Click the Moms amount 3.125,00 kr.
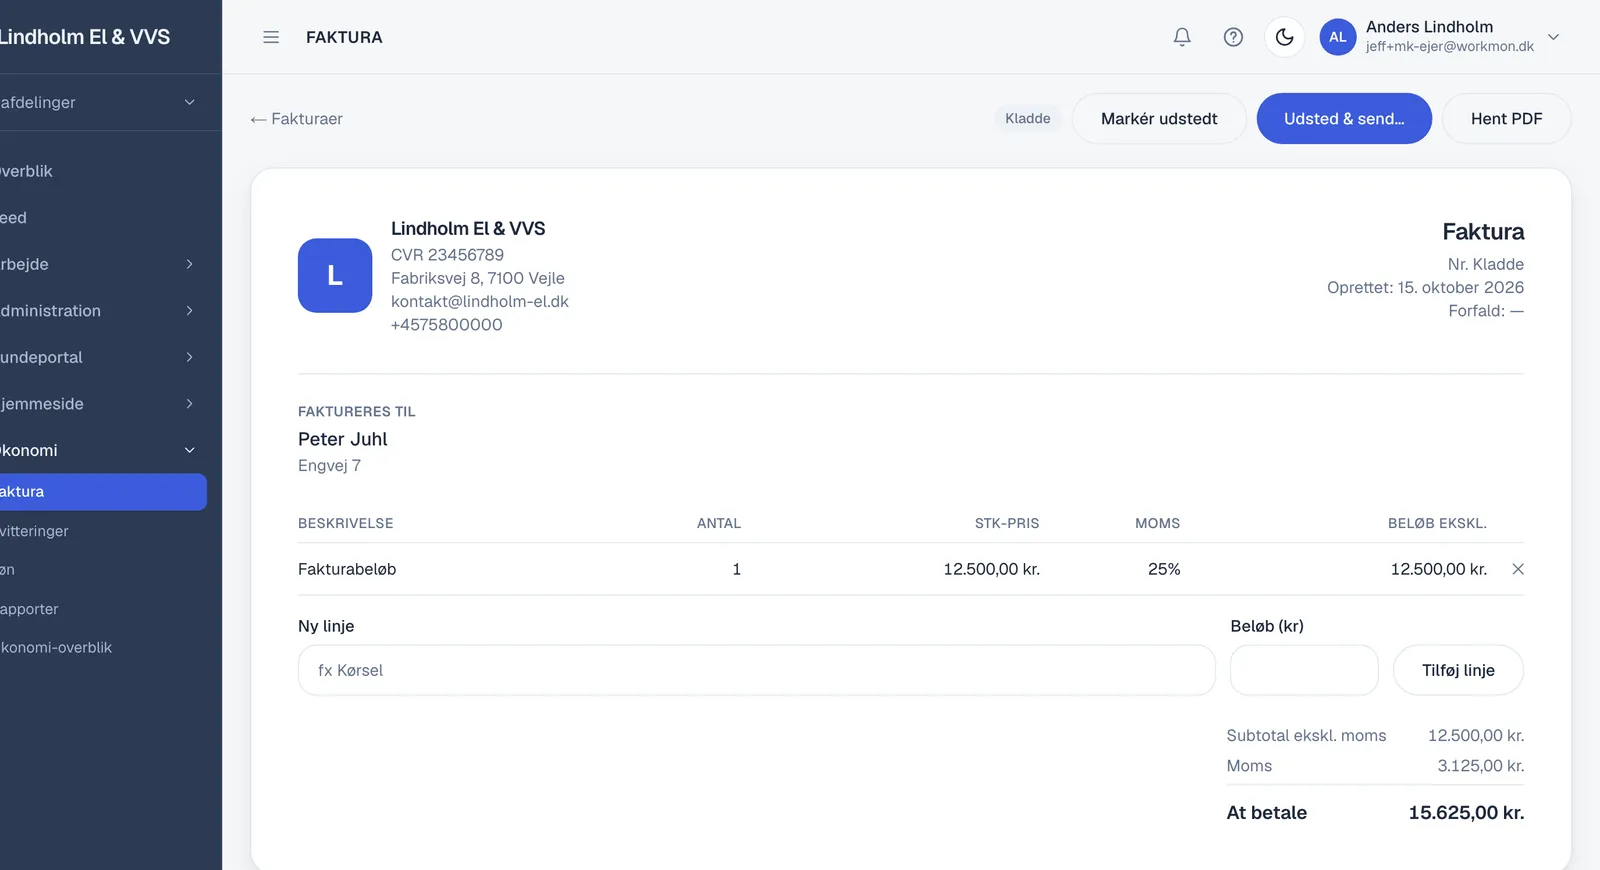Image resolution: width=1600 pixels, height=870 pixels. [1481, 766]
